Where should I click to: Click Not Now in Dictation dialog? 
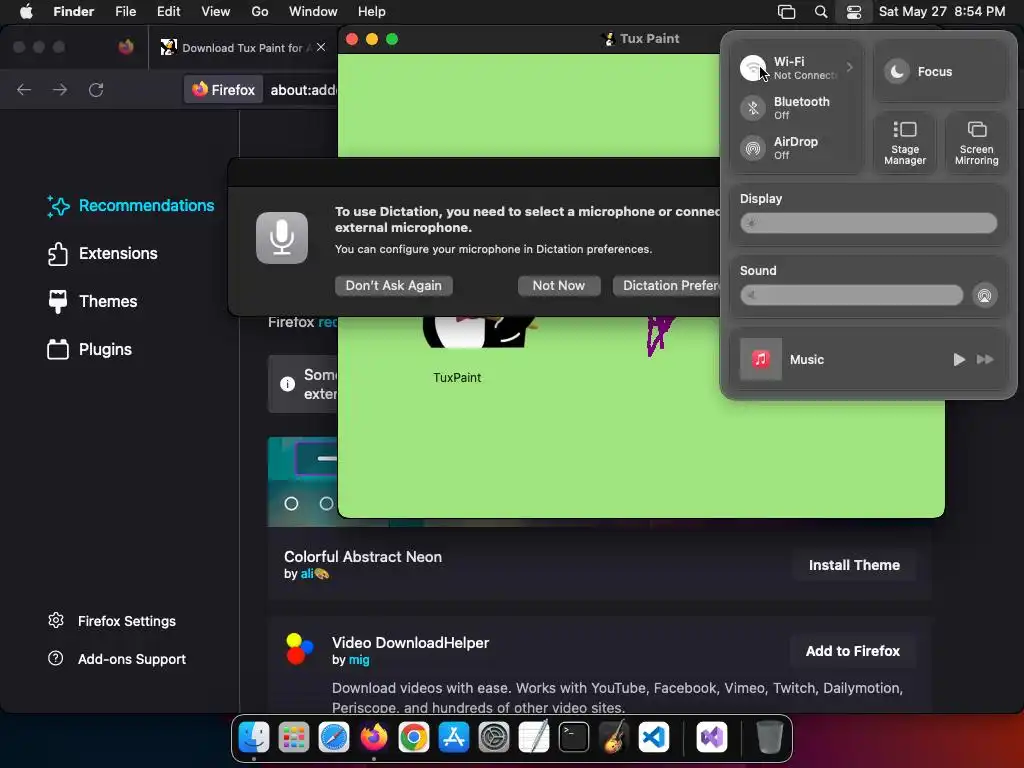(558, 285)
